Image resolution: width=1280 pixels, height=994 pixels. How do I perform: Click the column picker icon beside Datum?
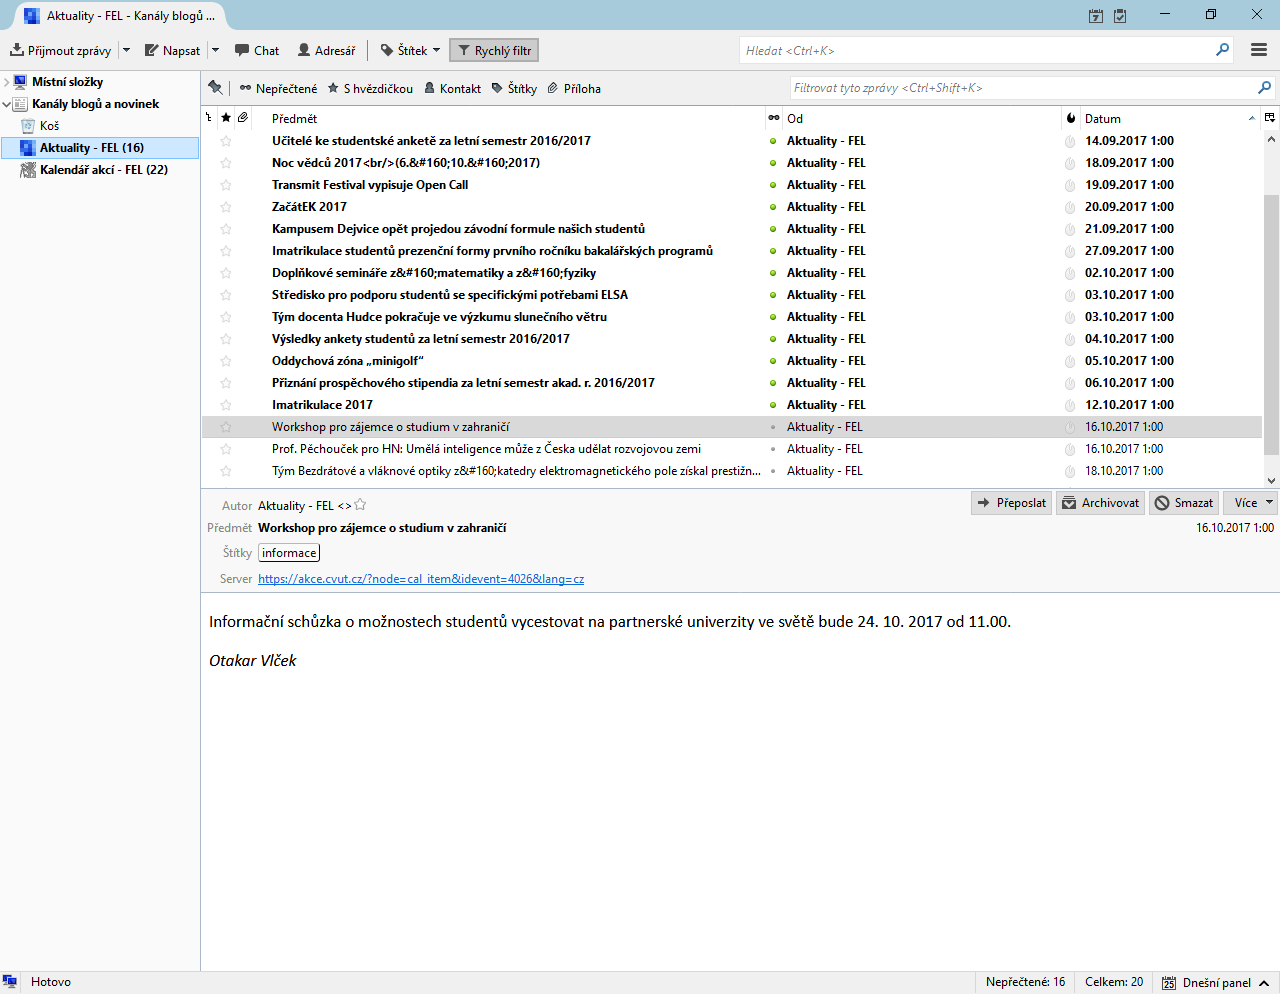point(1270,118)
